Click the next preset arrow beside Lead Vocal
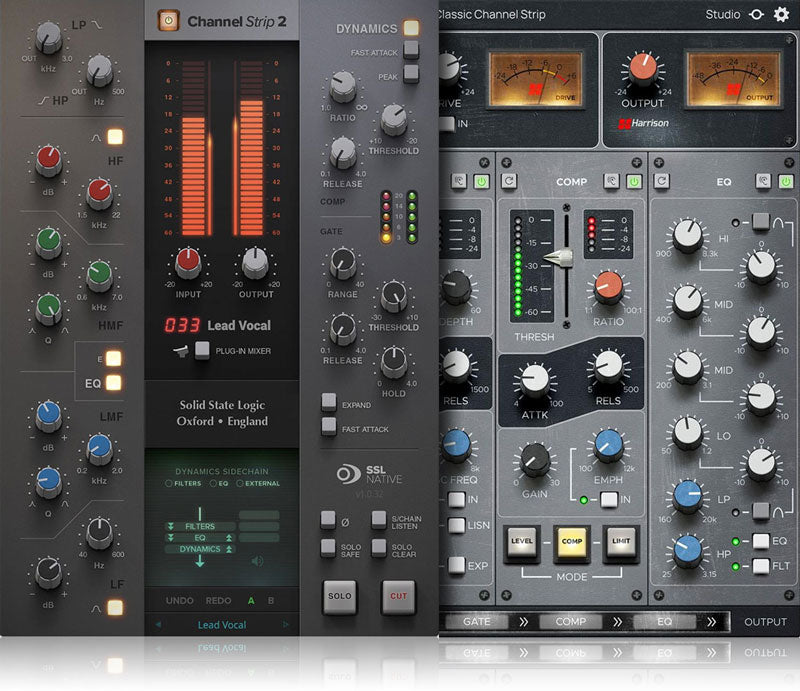 pos(286,625)
